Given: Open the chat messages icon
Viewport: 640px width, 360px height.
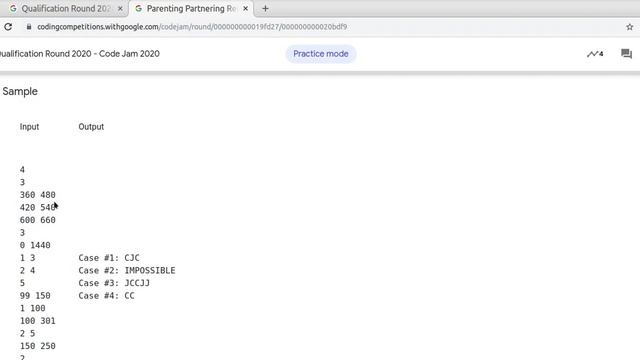Looking at the screenshot, I should [x=626, y=54].
